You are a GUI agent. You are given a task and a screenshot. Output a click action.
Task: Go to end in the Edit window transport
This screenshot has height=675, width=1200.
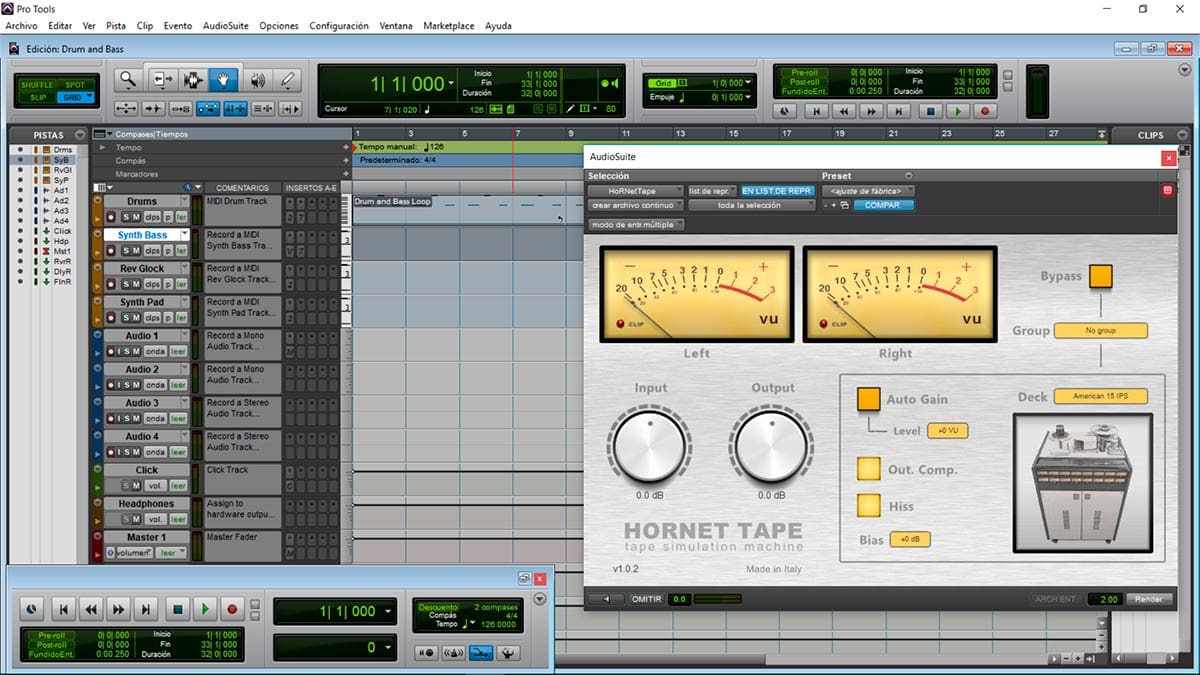tap(899, 111)
